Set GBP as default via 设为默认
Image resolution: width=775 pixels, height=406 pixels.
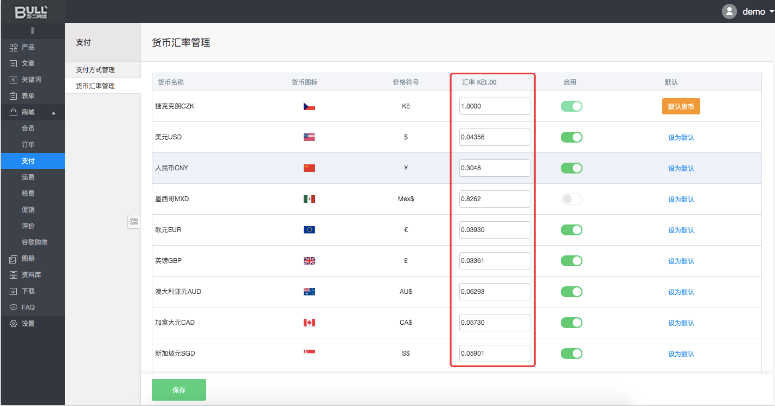point(680,261)
